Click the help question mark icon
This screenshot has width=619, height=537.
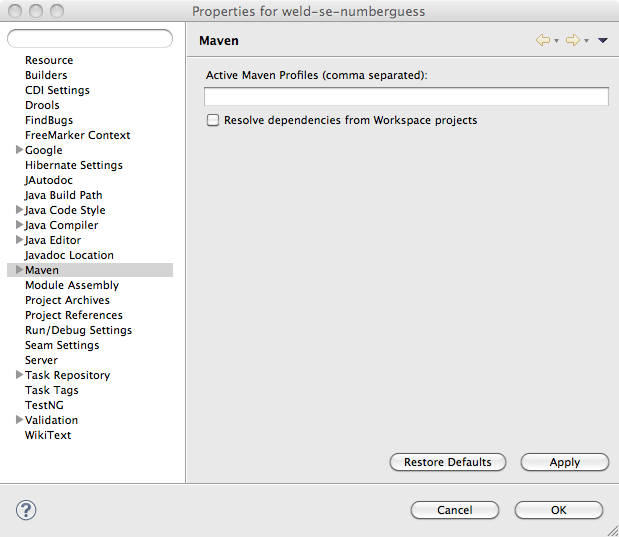[26, 510]
